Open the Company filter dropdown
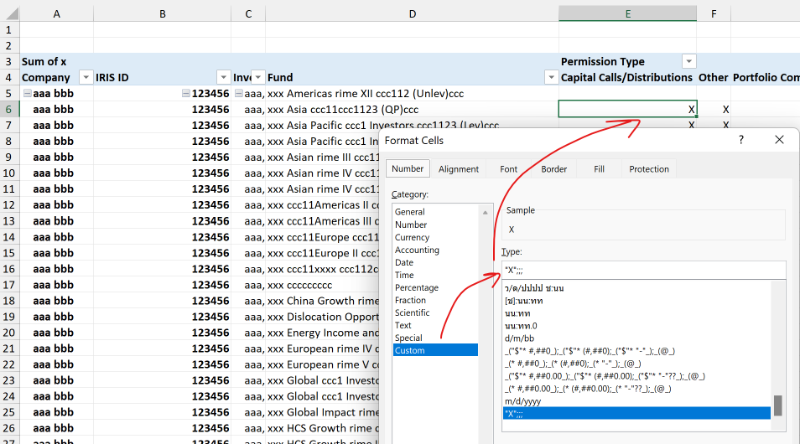The height and width of the screenshot is (444, 800). (x=84, y=78)
